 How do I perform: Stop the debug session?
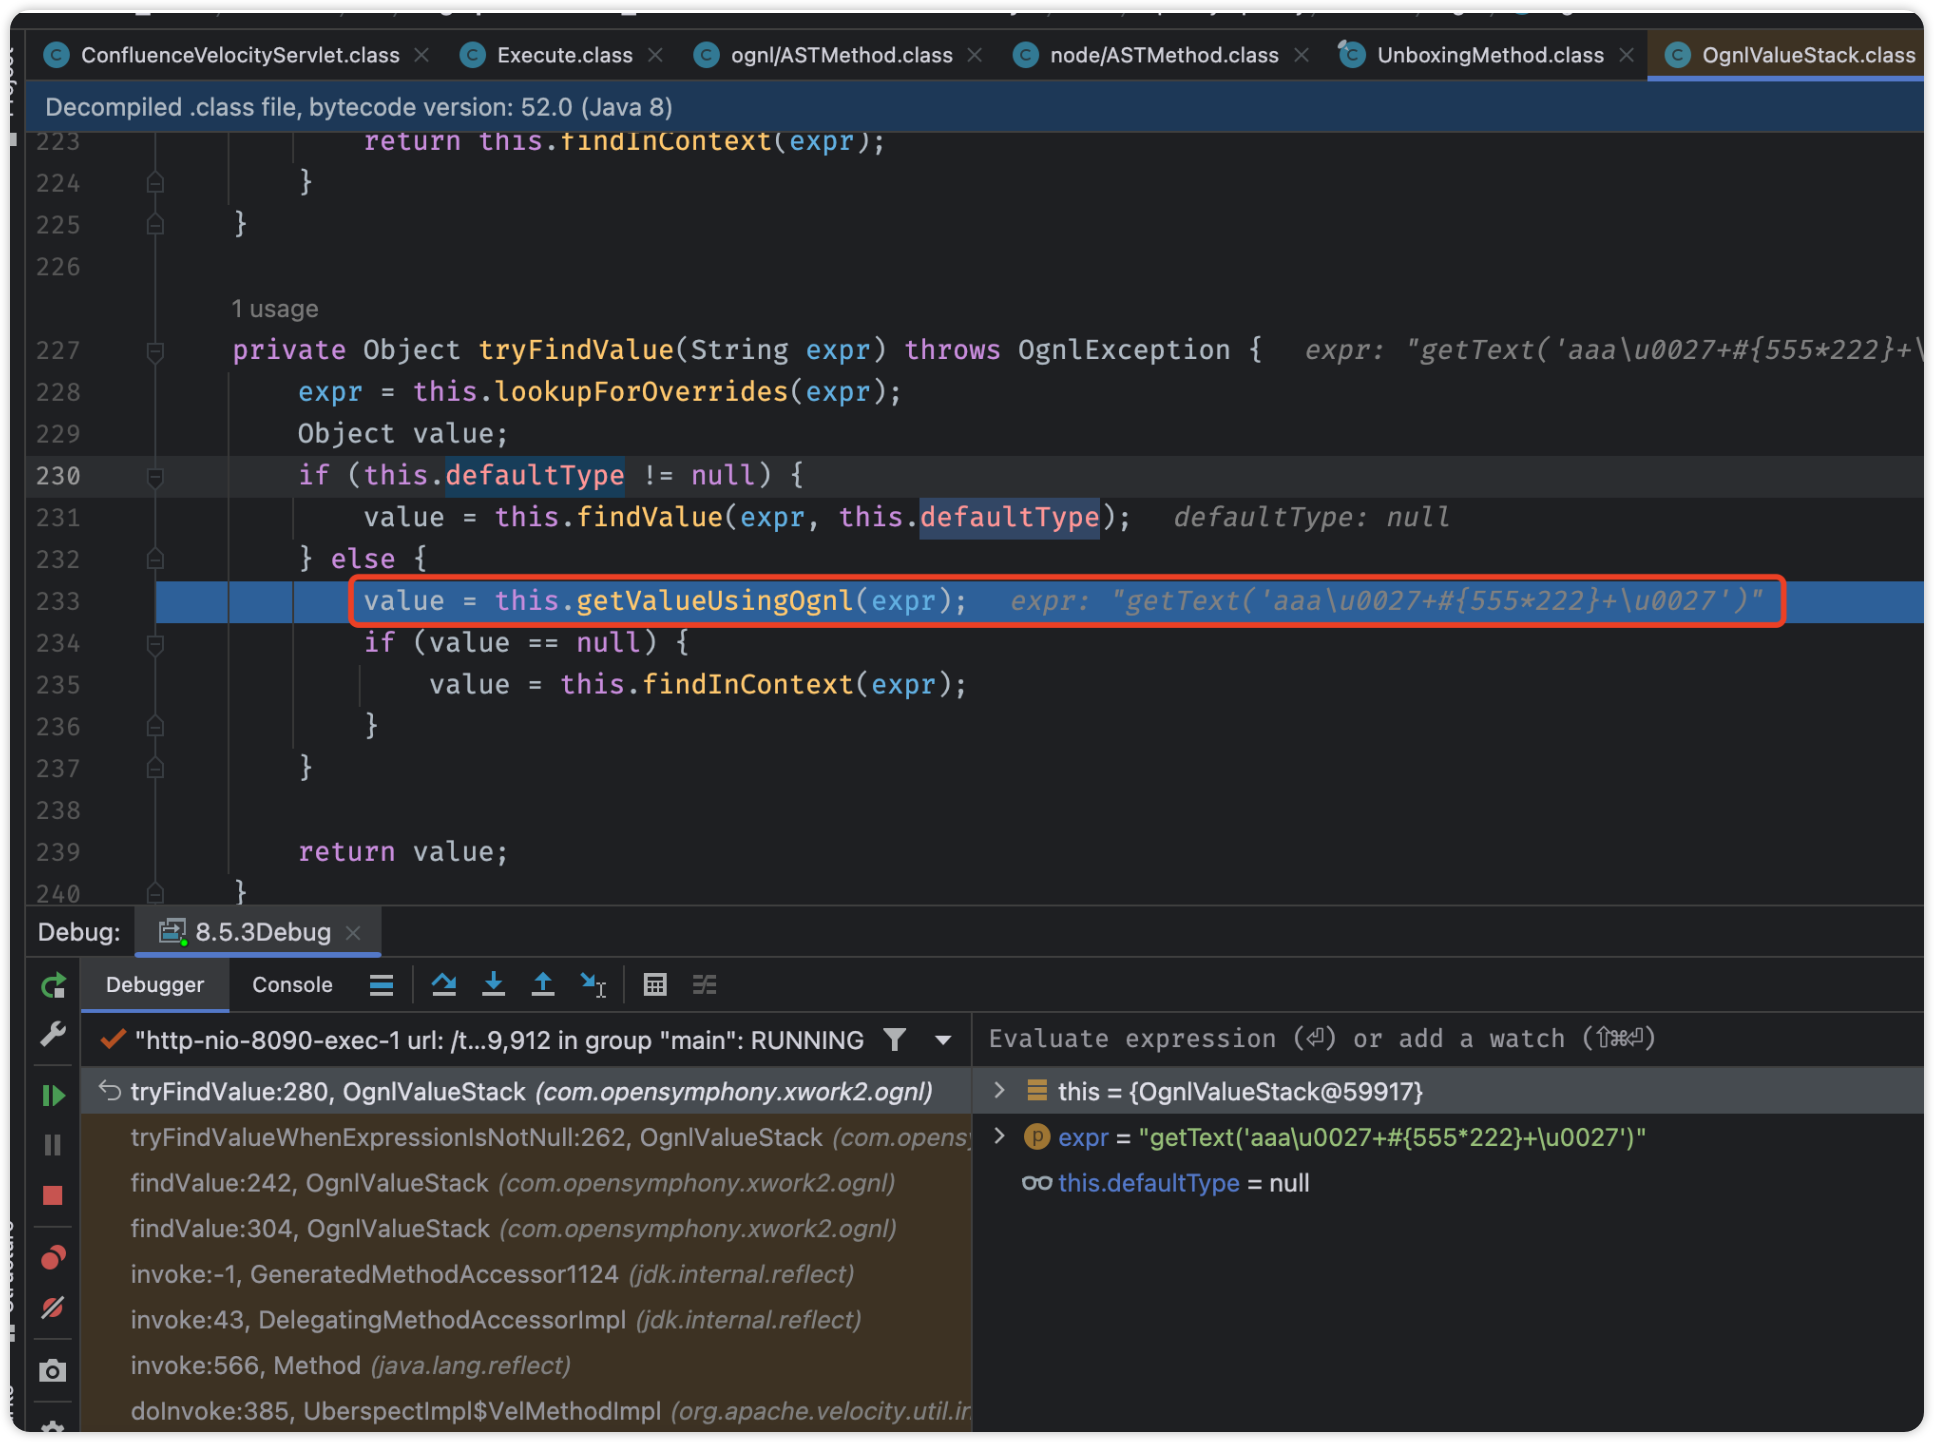[x=53, y=1195]
